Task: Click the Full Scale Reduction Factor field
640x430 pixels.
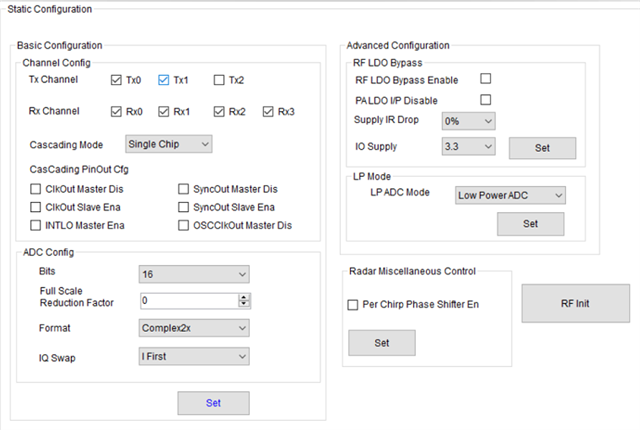Action: [186, 300]
